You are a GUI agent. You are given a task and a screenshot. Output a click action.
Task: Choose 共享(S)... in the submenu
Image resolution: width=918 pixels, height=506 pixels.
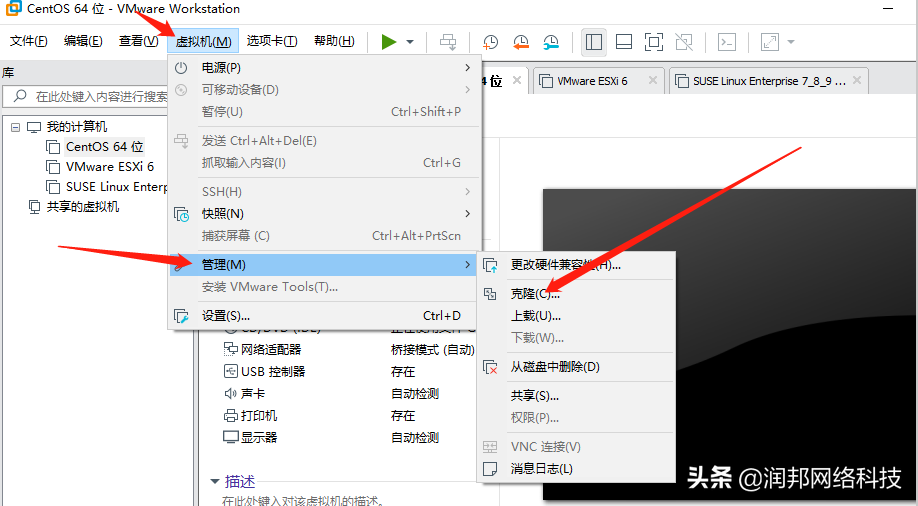577,396
